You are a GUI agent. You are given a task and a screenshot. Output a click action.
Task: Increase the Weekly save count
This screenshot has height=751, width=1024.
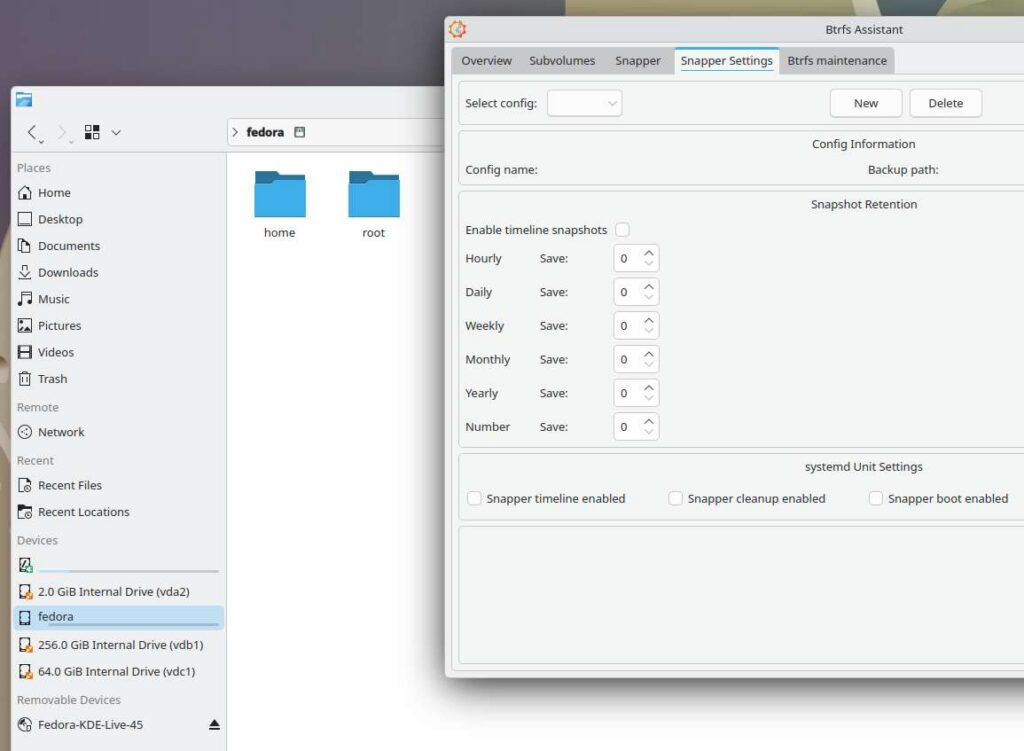click(648, 320)
